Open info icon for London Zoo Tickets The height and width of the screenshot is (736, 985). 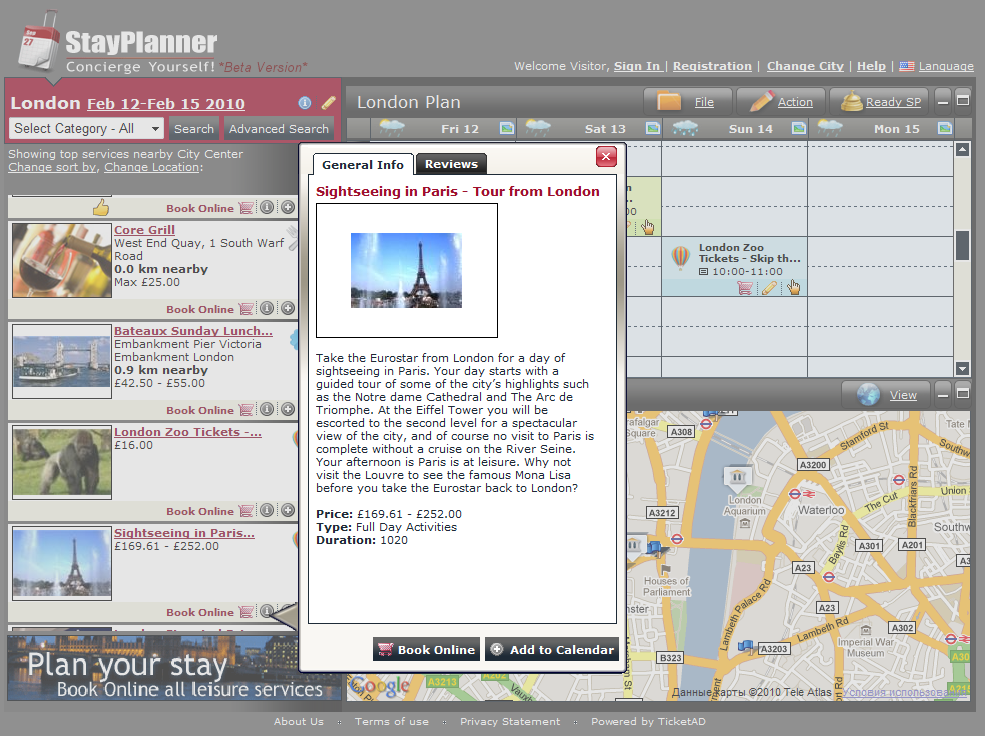tap(267, 510)
